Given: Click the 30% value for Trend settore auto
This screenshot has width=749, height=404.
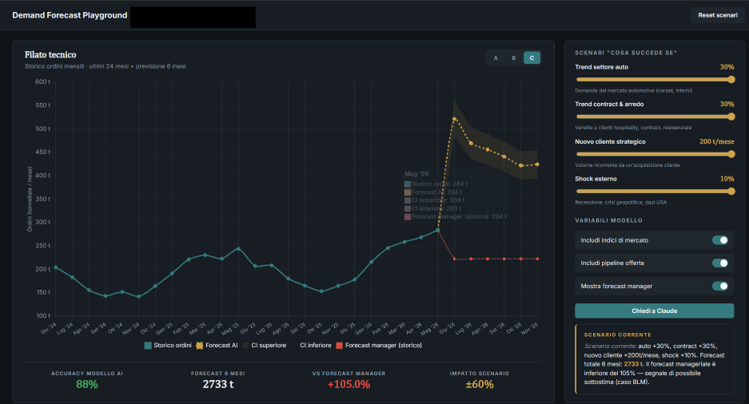Looking at the screenshot, I should point(727,67).
